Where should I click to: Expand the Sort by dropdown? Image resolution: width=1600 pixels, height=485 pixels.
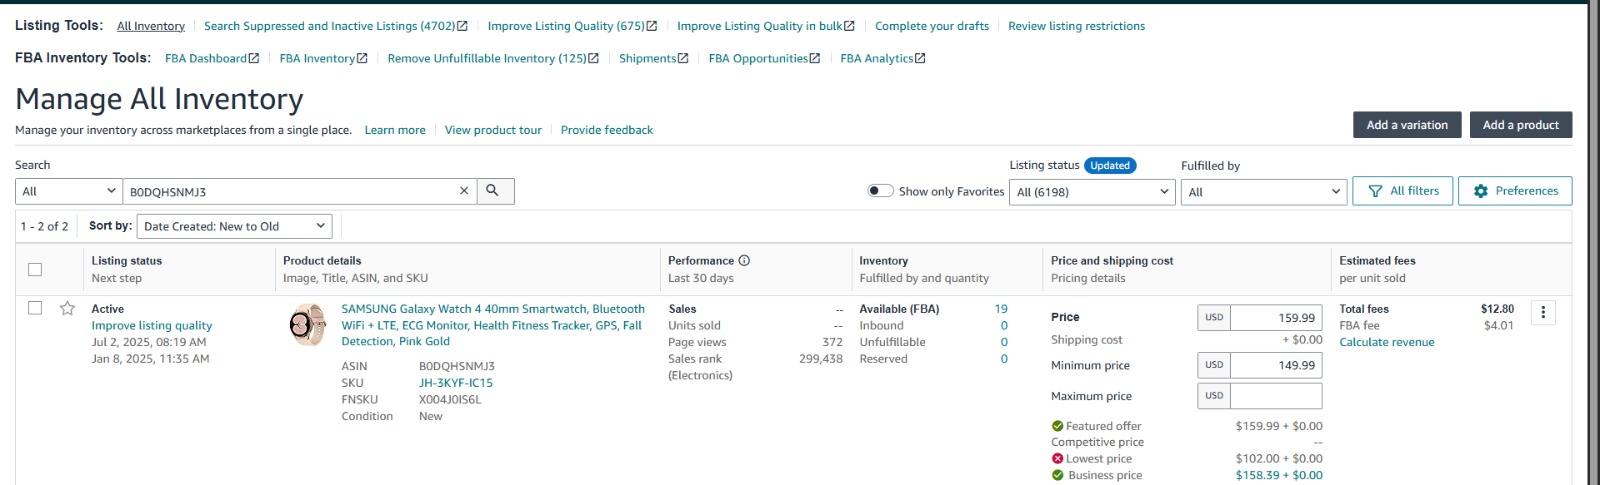click(234, 226)
